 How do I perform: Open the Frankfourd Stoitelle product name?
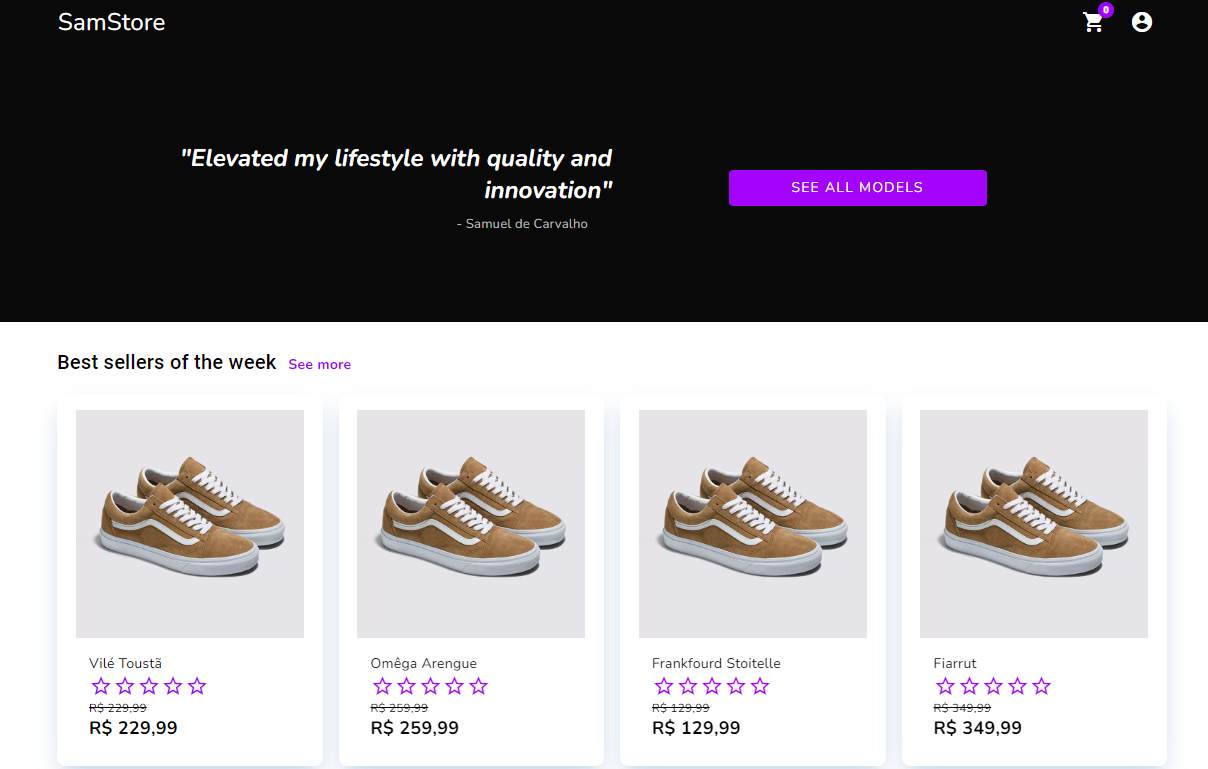716,663
